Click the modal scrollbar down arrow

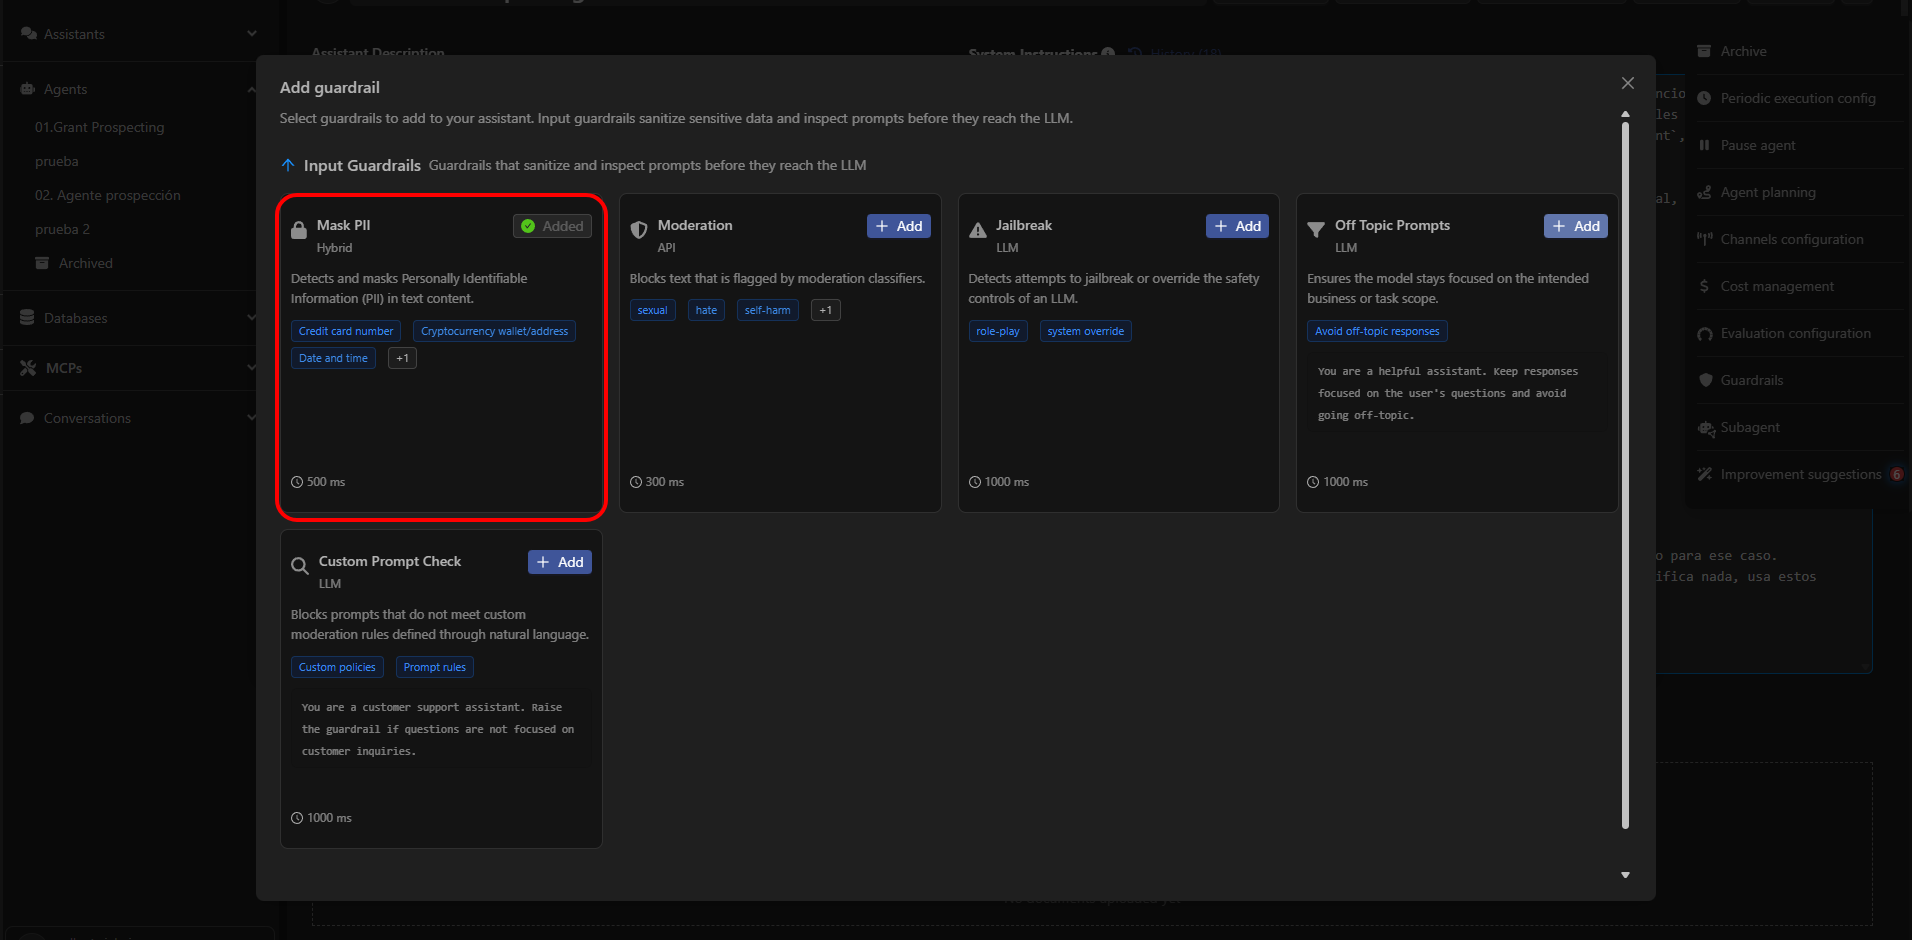tap(1625, 874)
